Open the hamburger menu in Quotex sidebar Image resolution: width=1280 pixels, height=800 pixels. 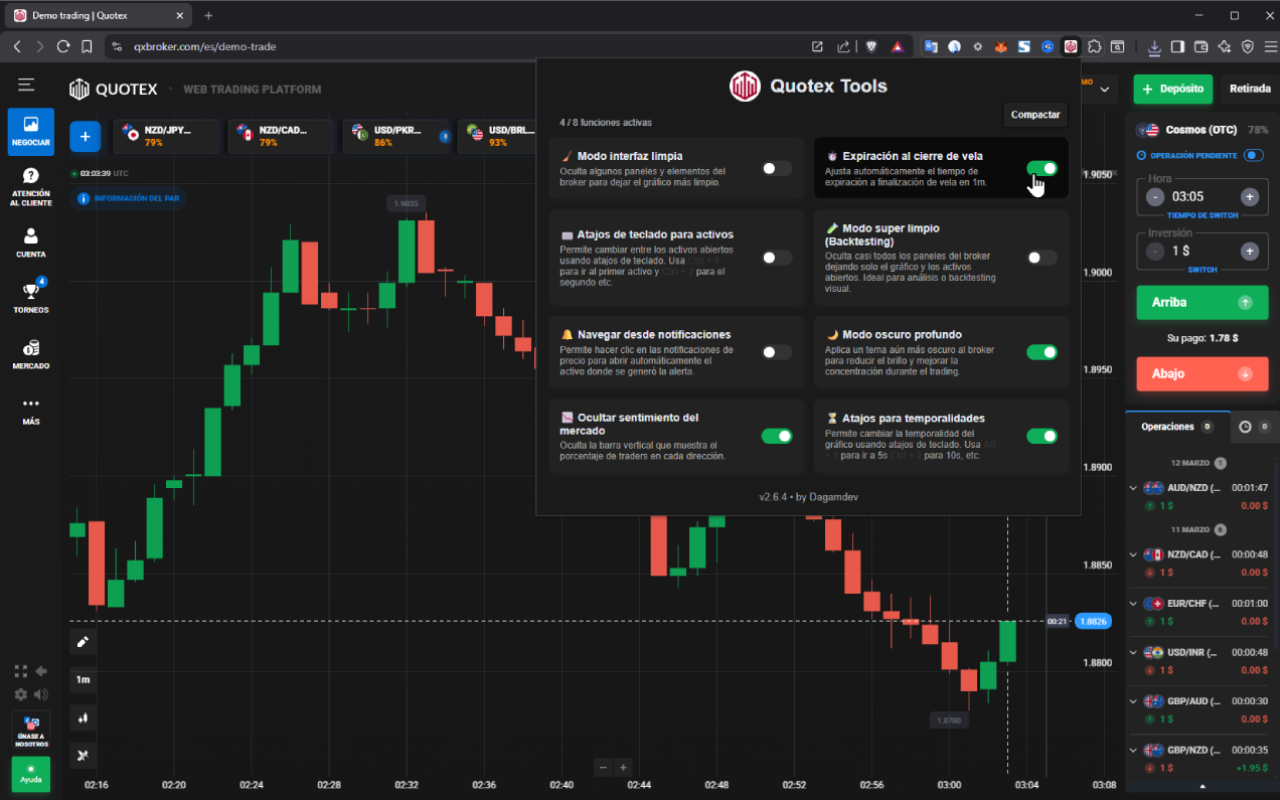pyautogui.click(x=26, y=85)
